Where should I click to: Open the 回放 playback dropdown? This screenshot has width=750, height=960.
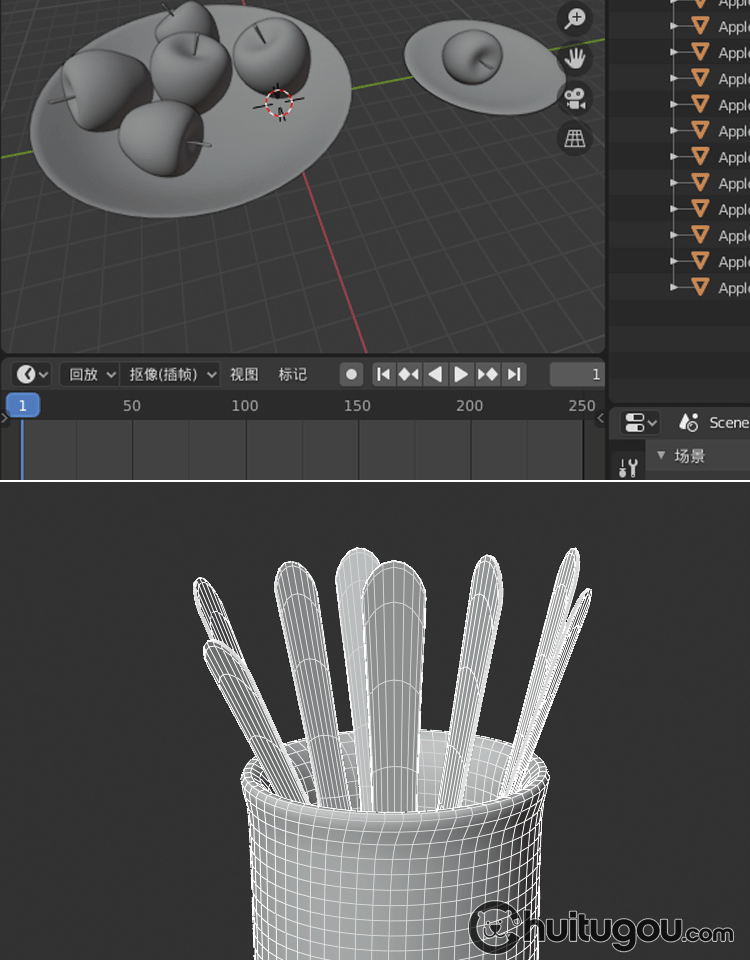point(90,374)
